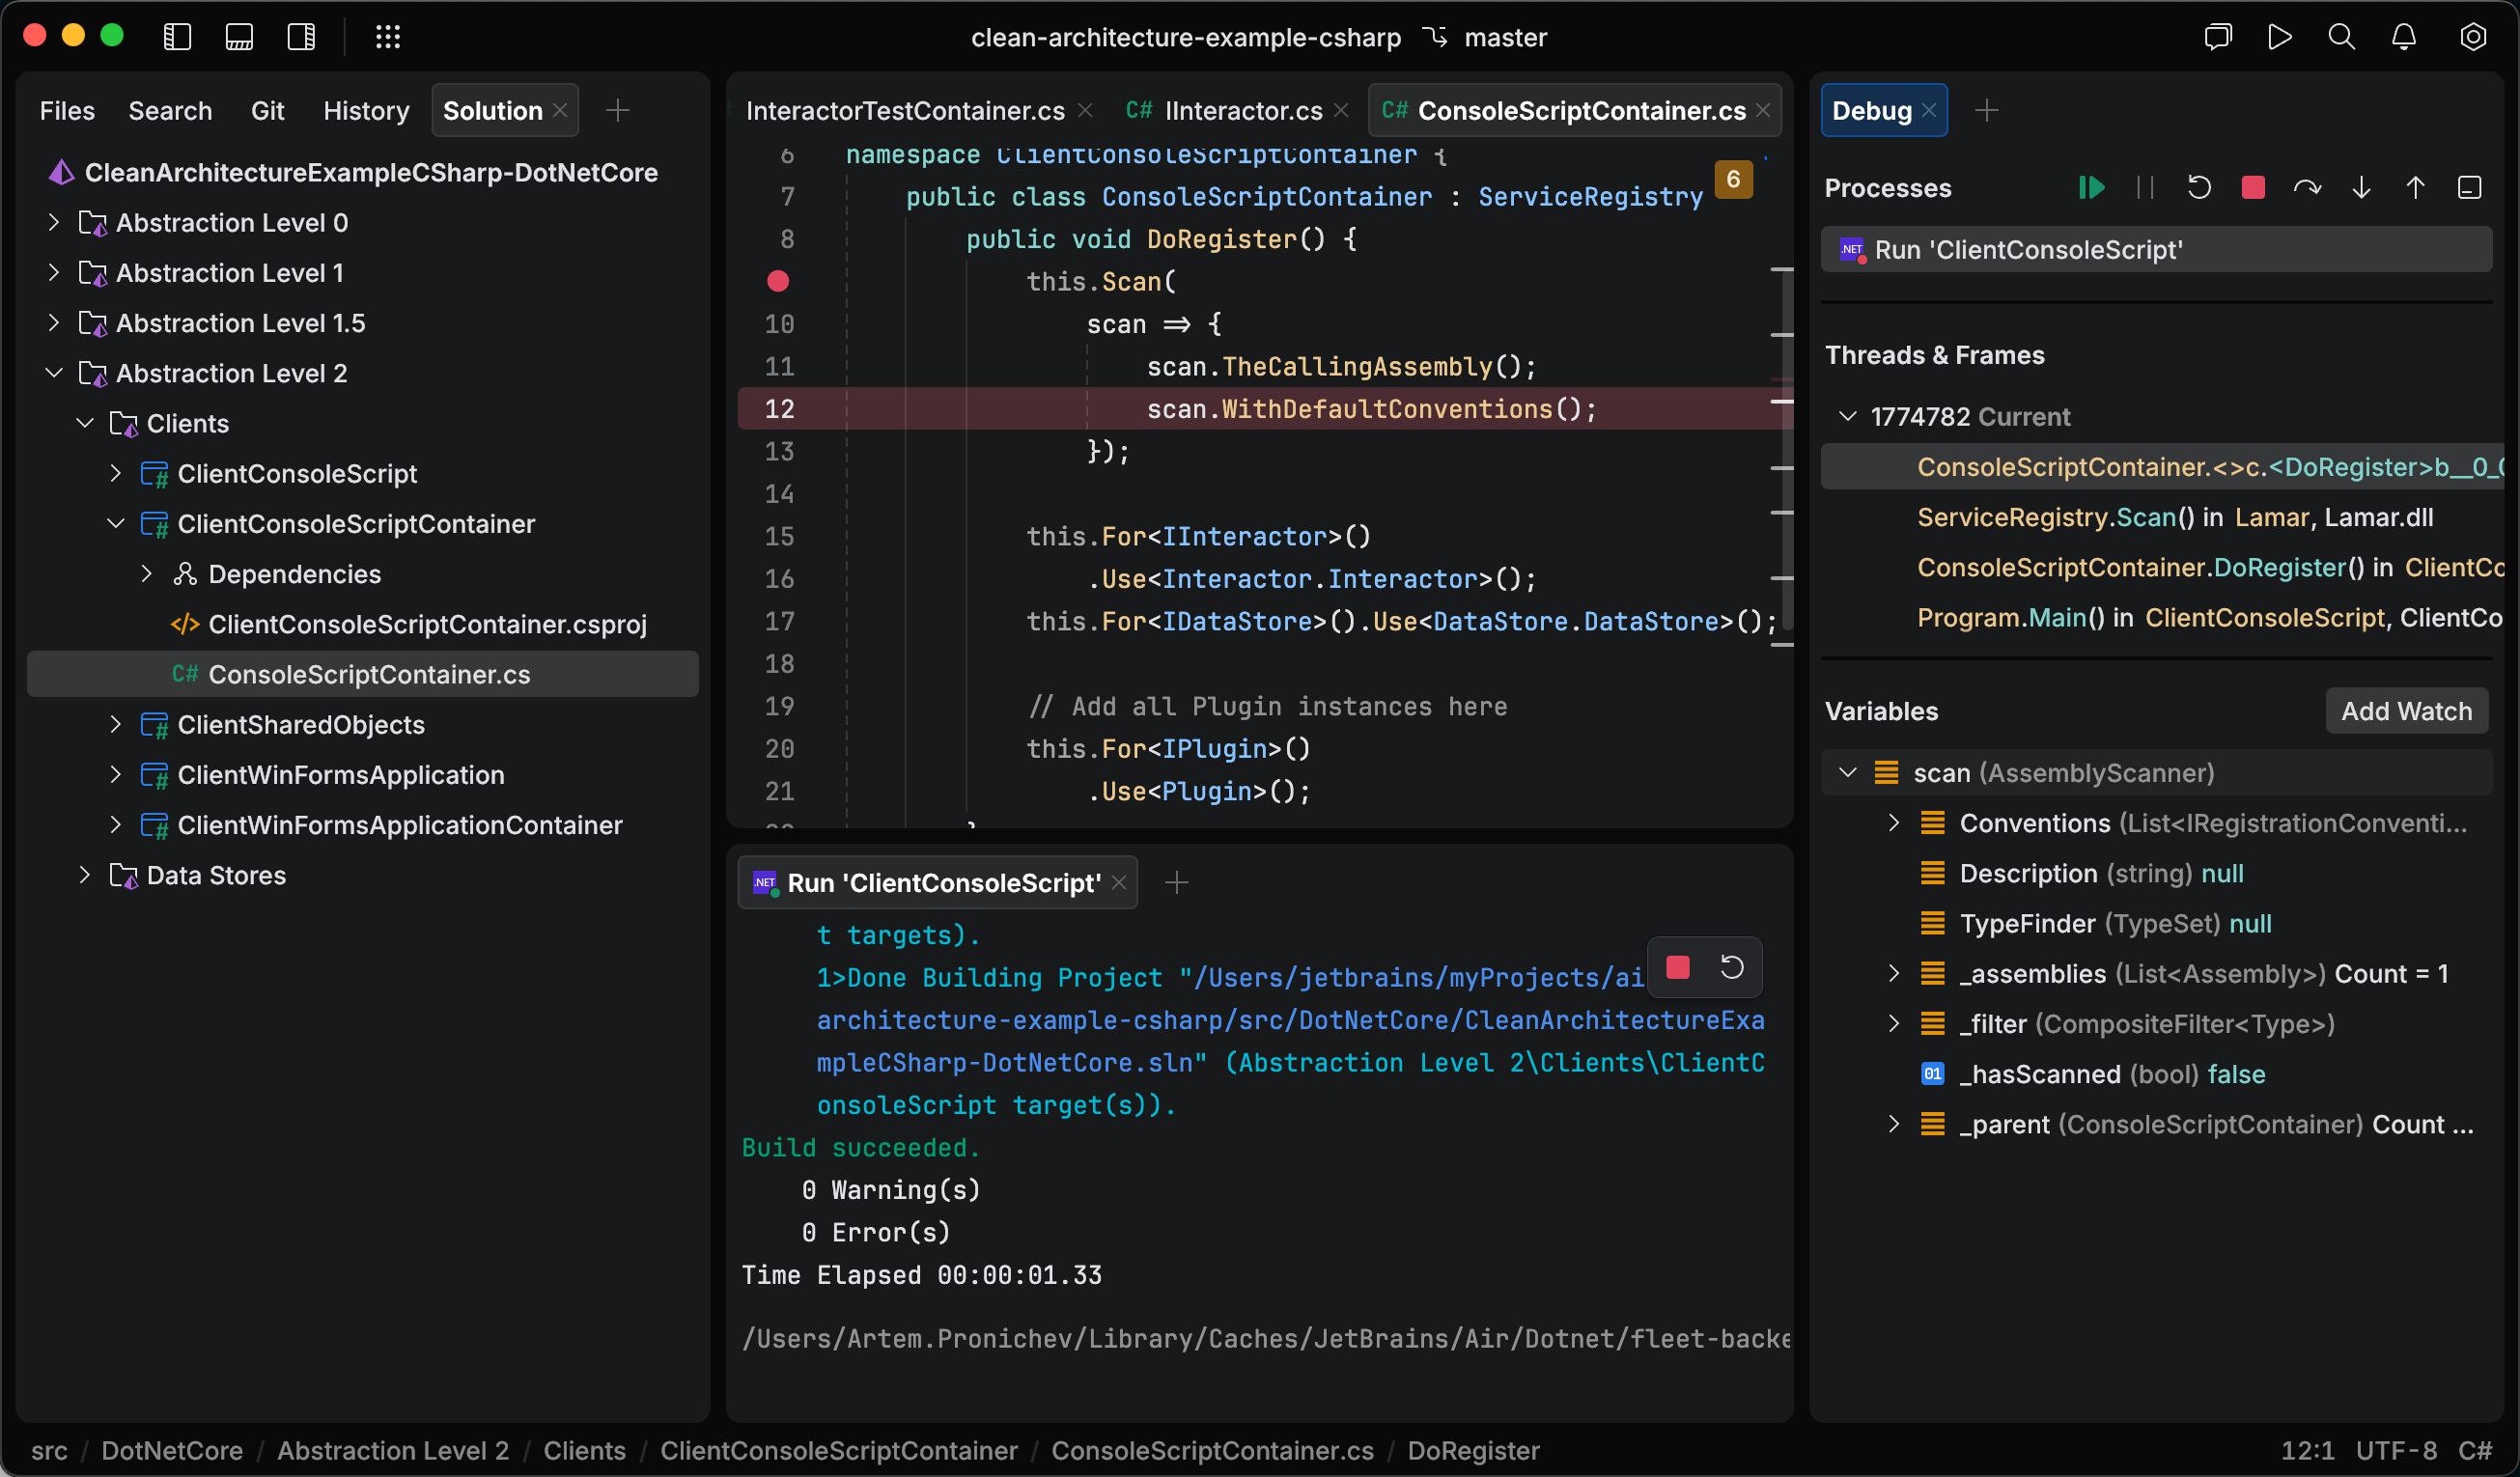2520x1477 pixels.
Task: Collapse the Abstraction Level 2 folder
Action: 53,373
